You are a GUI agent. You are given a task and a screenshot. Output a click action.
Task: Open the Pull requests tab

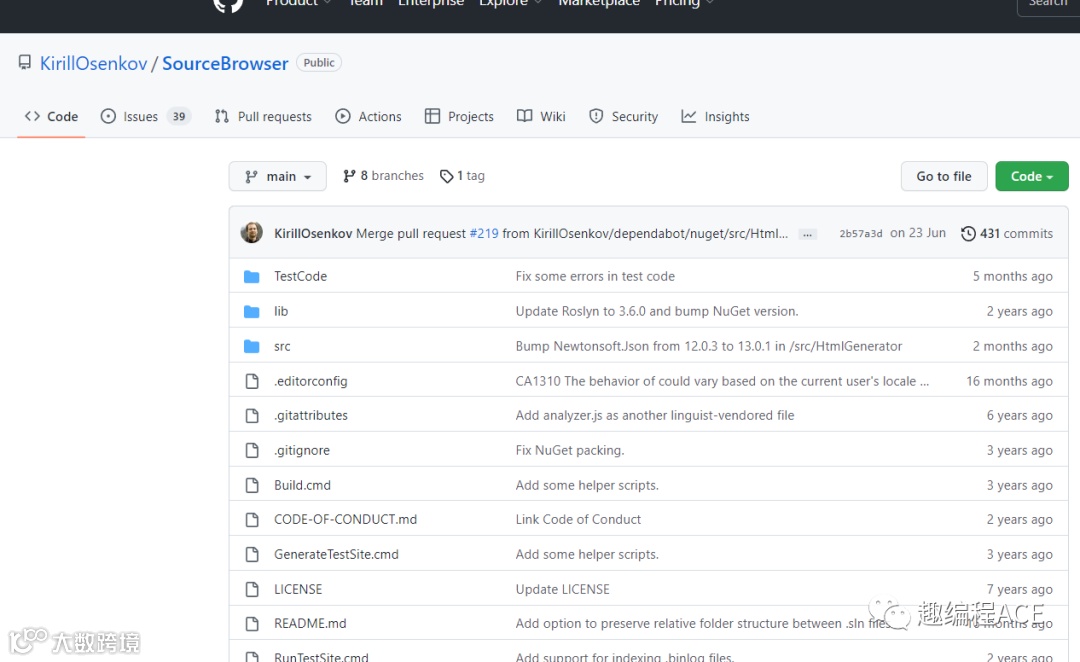263,116
